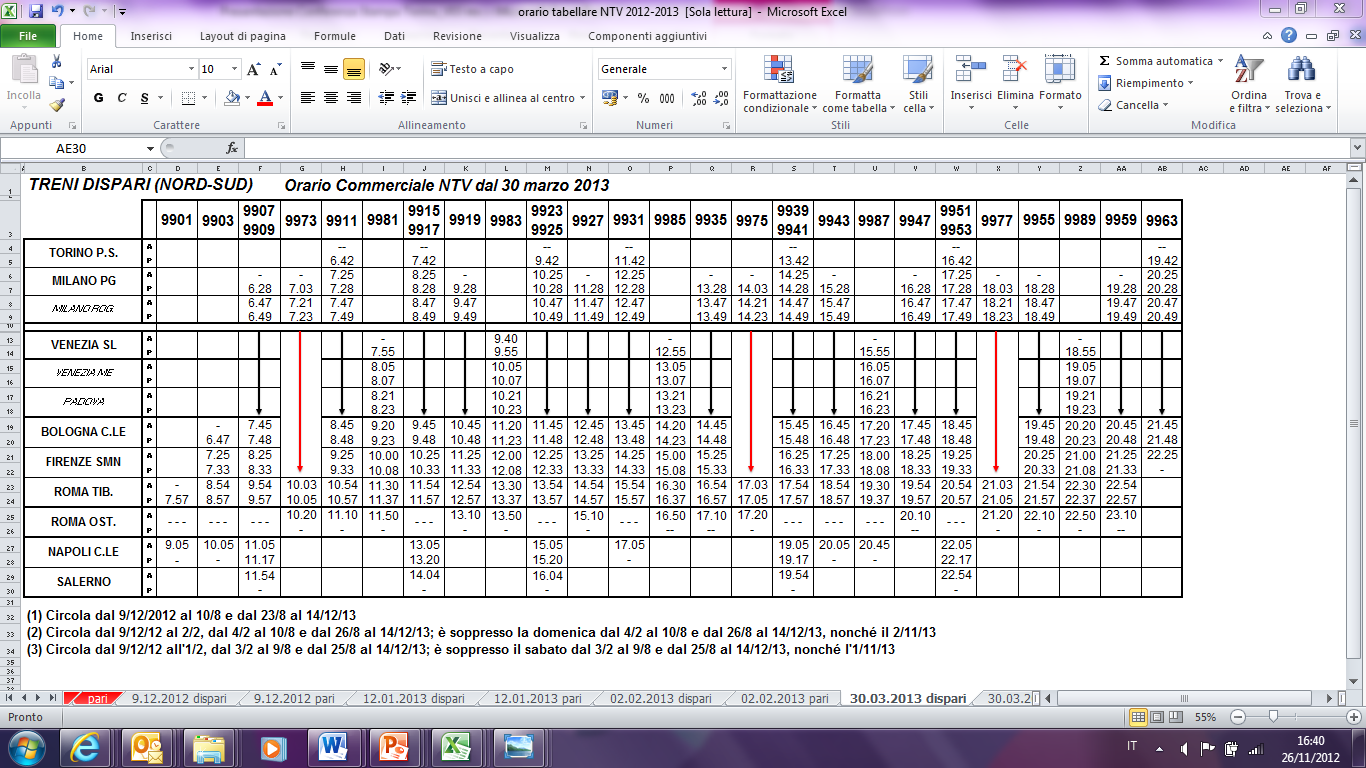Image resolution: width=1366 pixels, height=768 pixels.
Task: Open the cell borders dropdown
Action: [x=207, y=98]
